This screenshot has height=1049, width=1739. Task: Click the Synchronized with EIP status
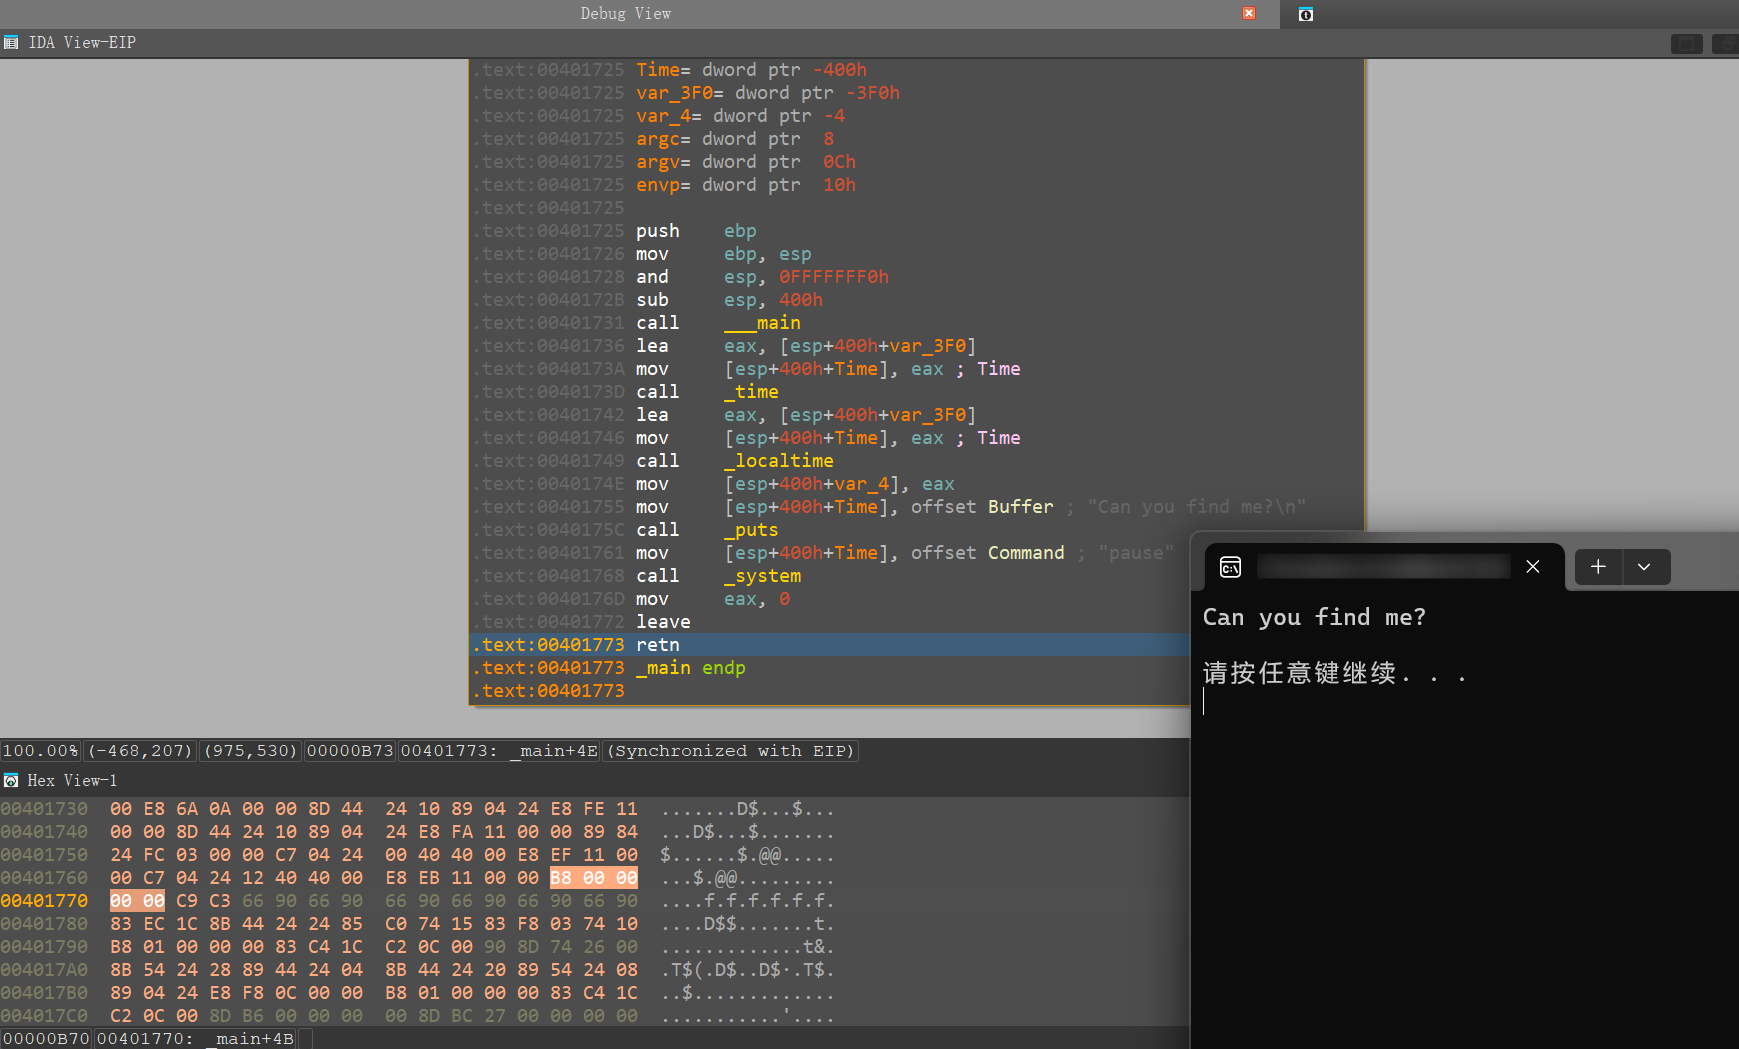tap(731, 751)
